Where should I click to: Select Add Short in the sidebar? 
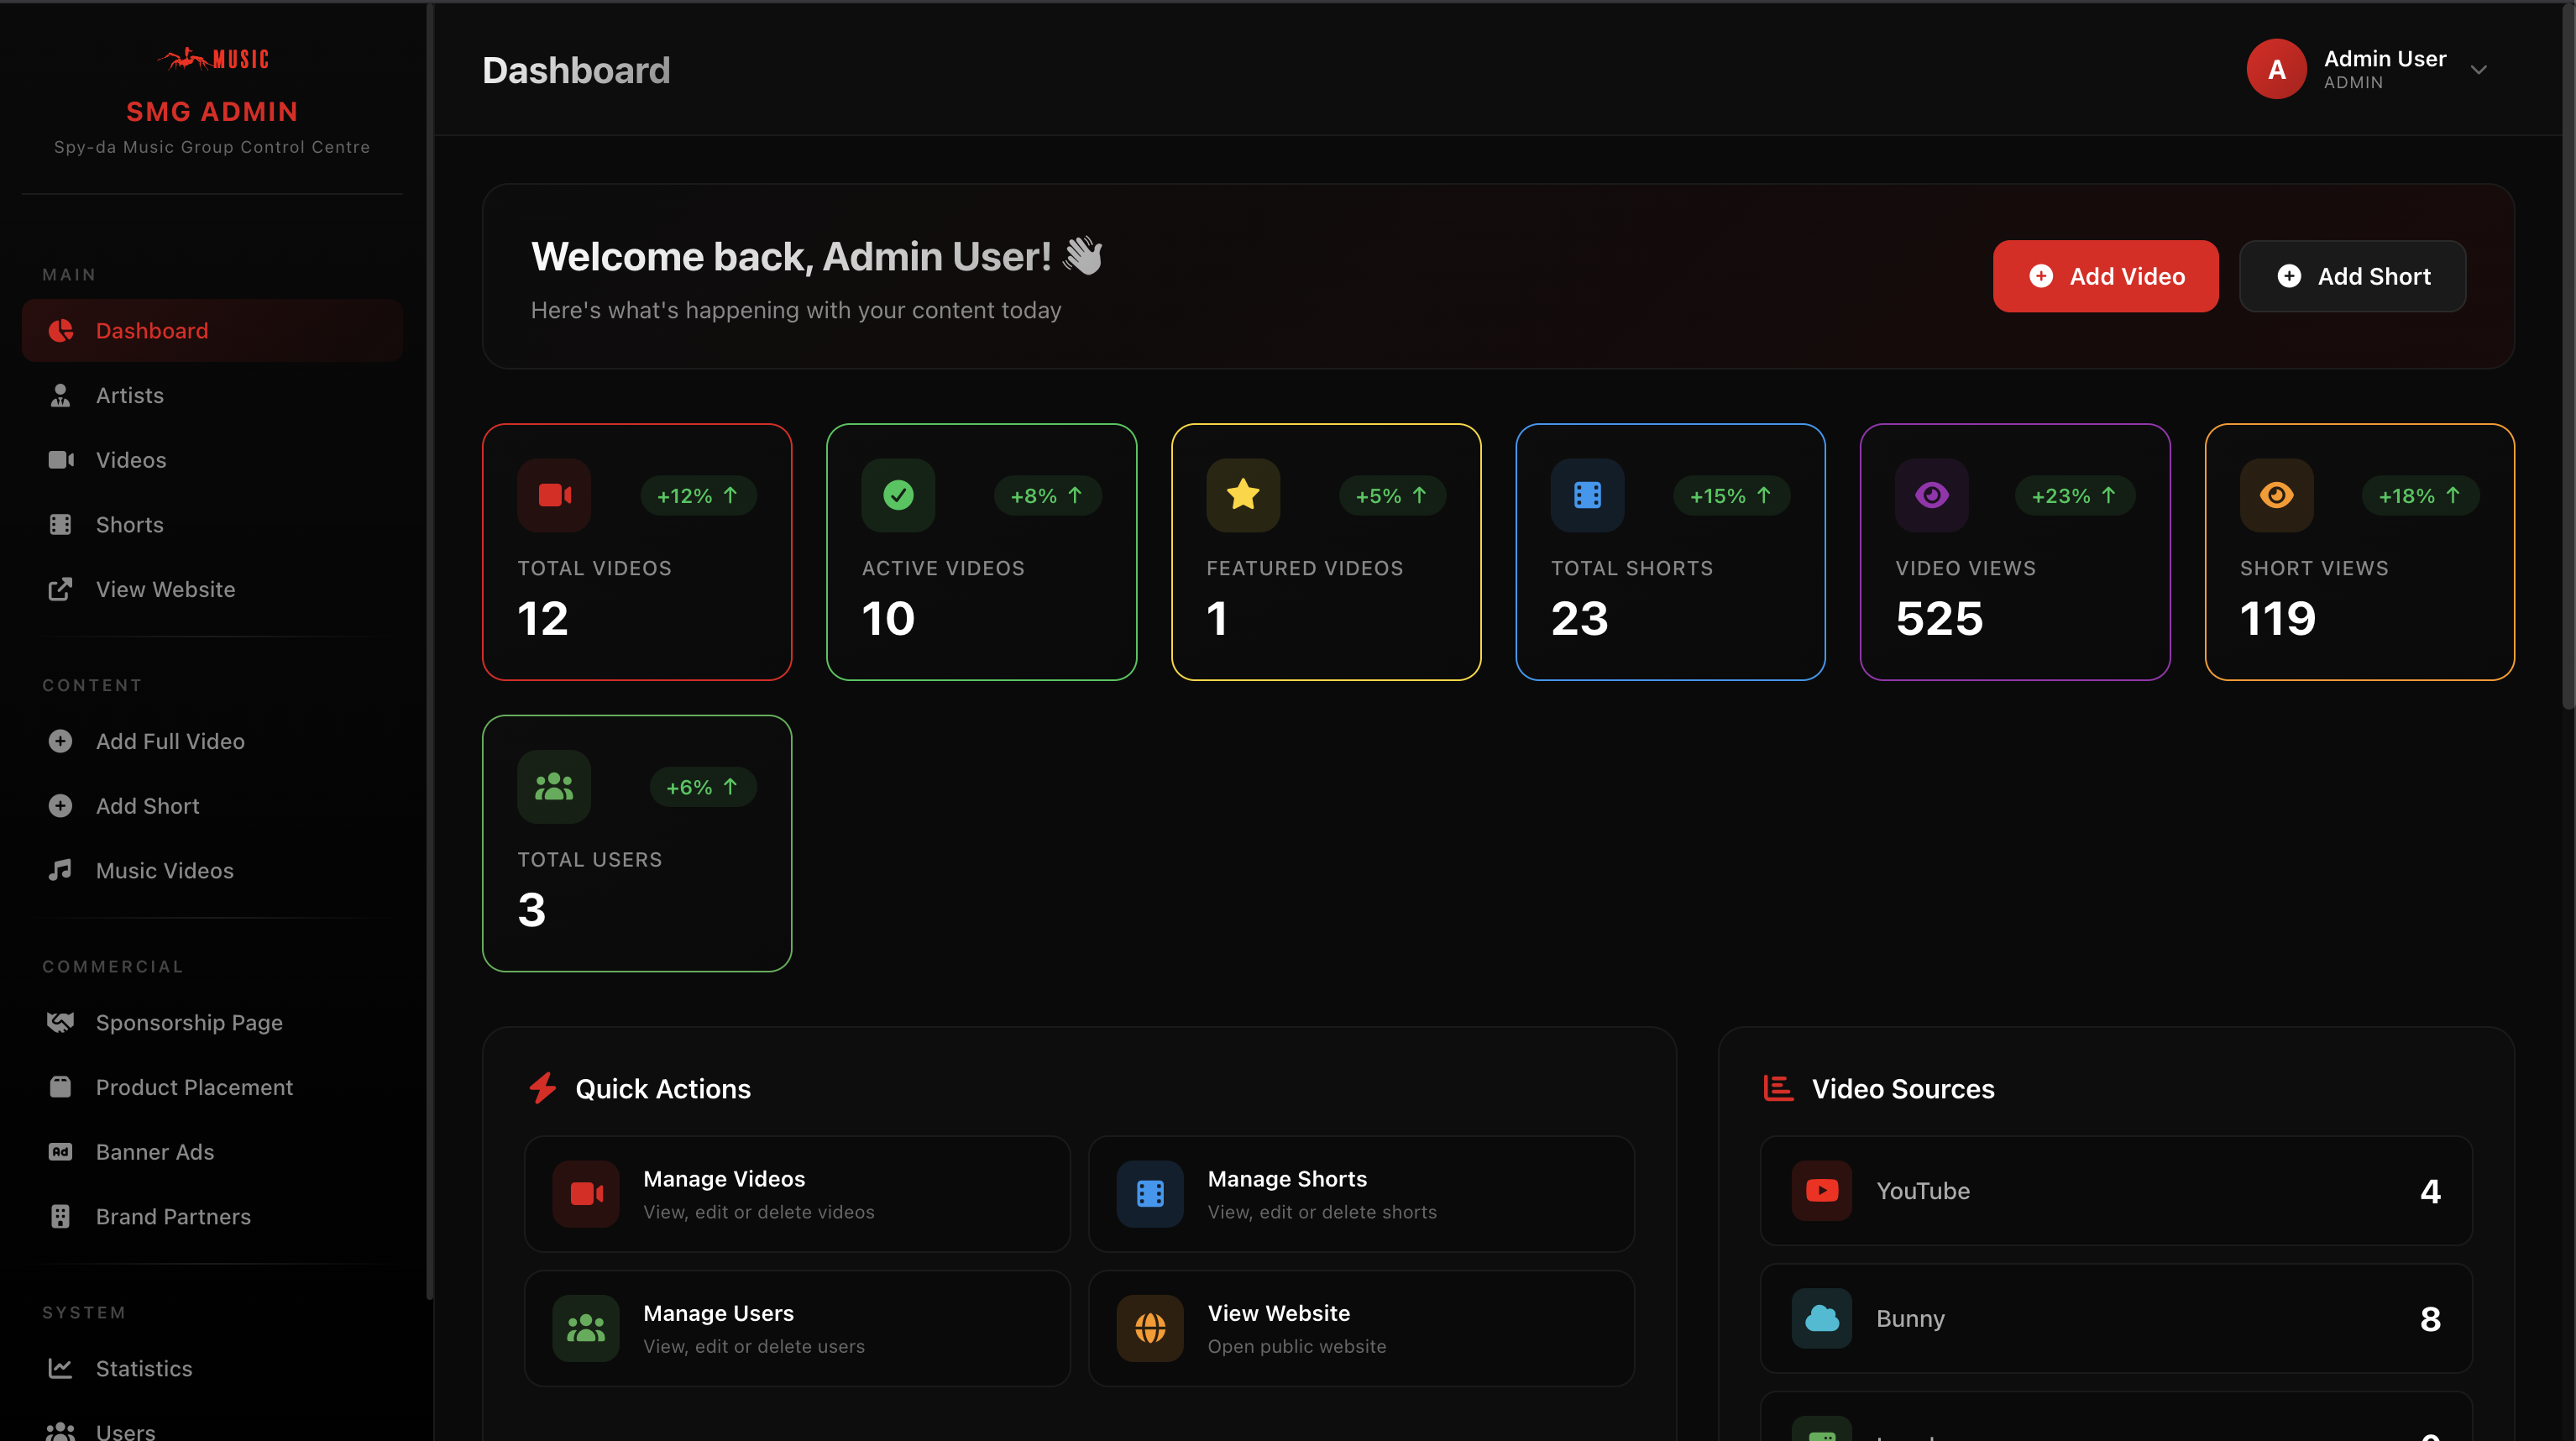(212, 806)
